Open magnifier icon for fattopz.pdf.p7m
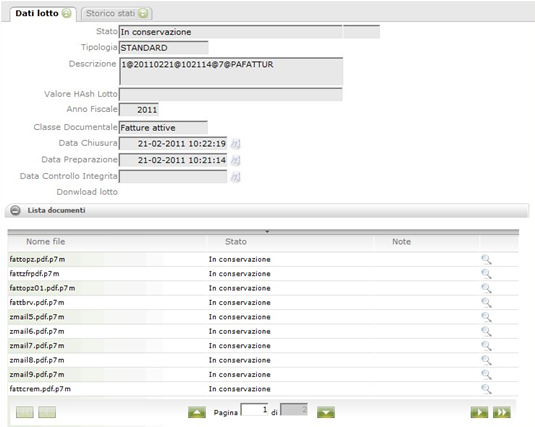535x427 pixels. (x=486, y=259)
